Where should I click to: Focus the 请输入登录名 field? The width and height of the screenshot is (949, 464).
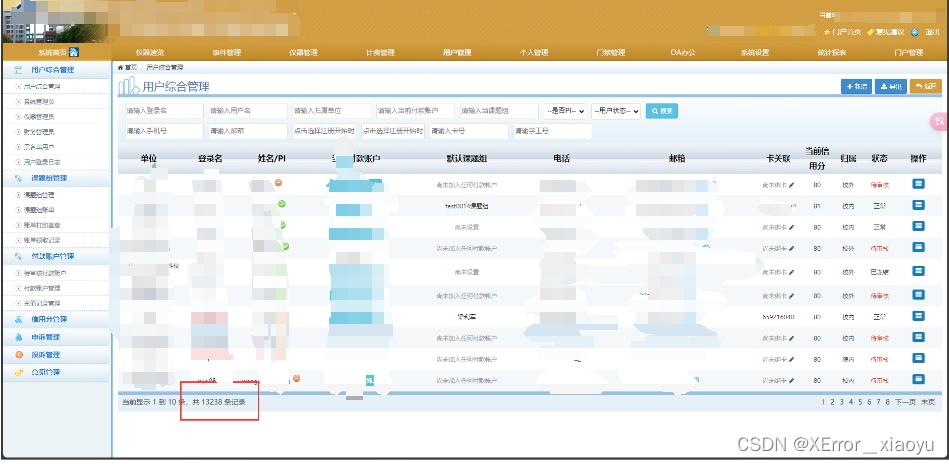click(164, 111)
